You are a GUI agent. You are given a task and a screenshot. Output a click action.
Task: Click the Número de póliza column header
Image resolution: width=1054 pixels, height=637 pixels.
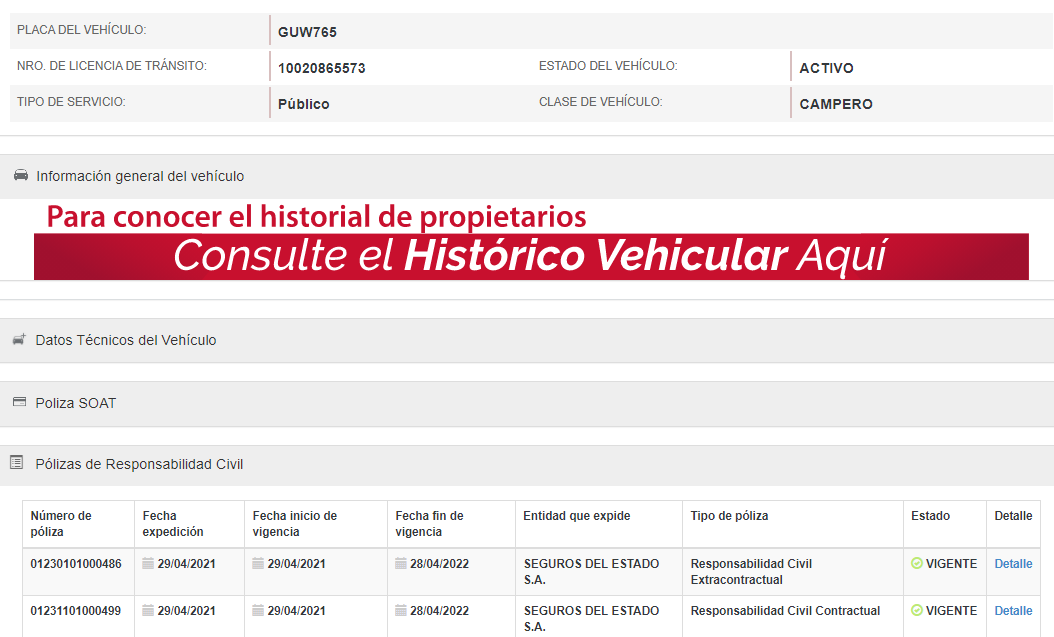pos(61,524)
